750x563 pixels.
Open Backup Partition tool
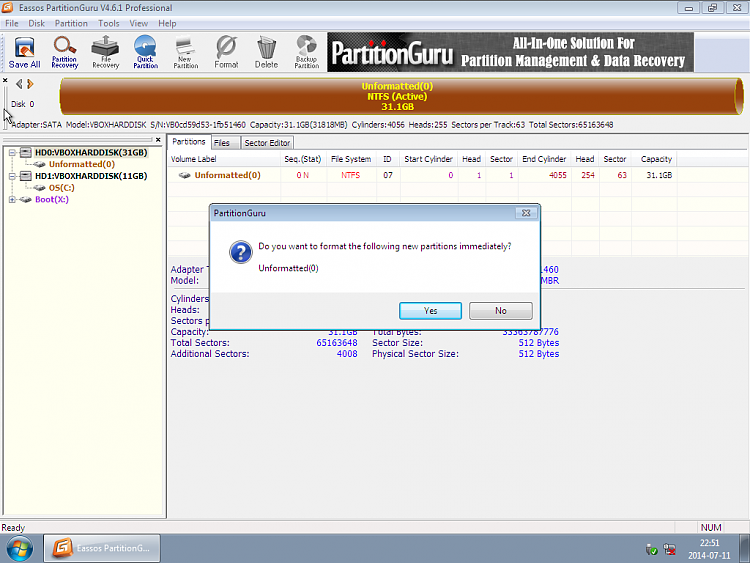pyautogui.click(x=307, y=53)
